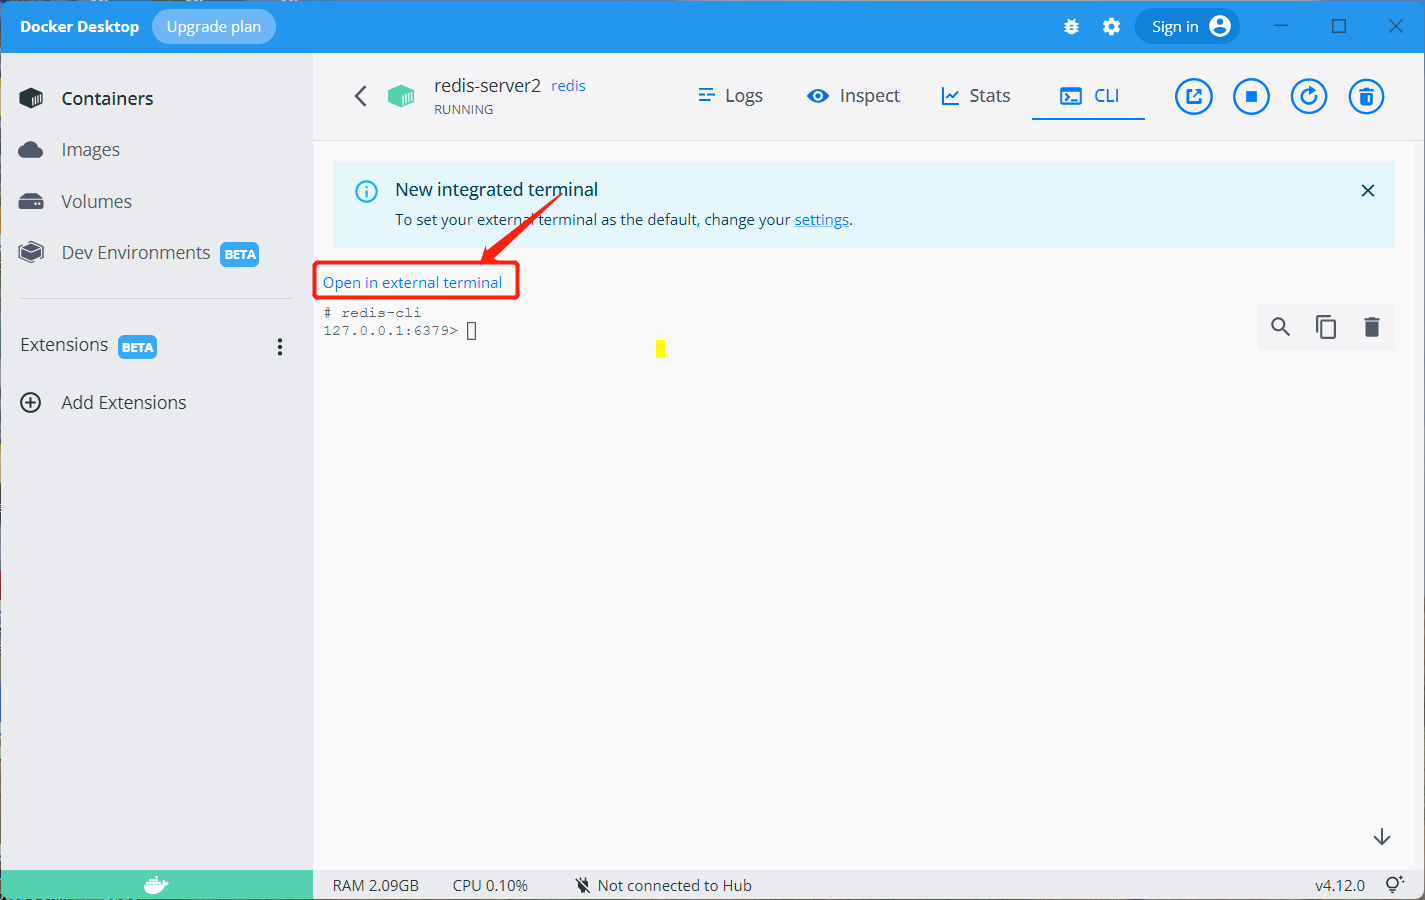1425x900 pixels.
Task: Open the Containers section
Action: point(88,98)
